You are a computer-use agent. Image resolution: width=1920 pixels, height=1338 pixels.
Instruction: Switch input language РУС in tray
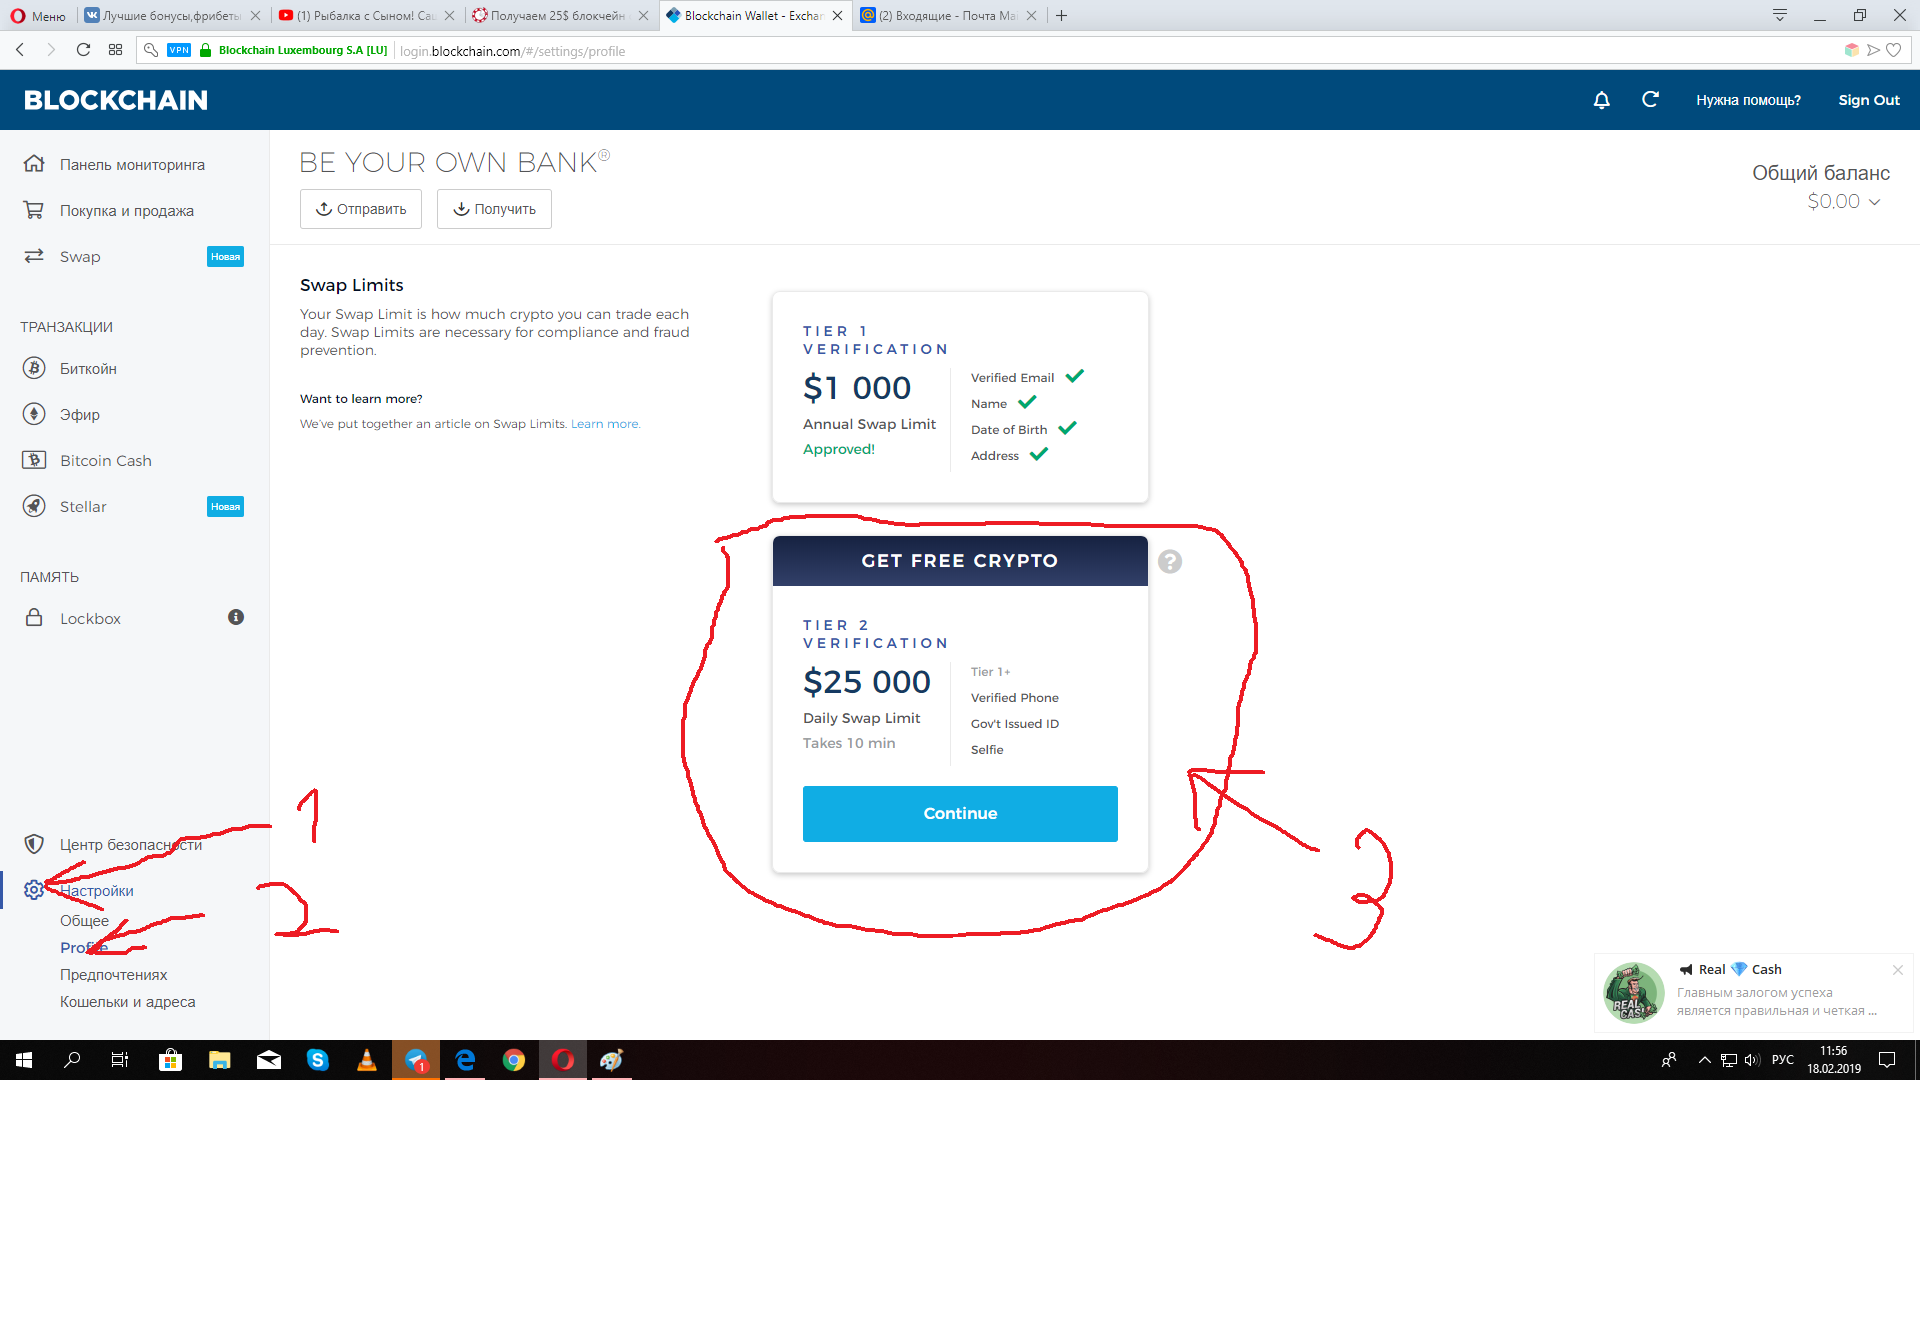pos(1783,1060)
